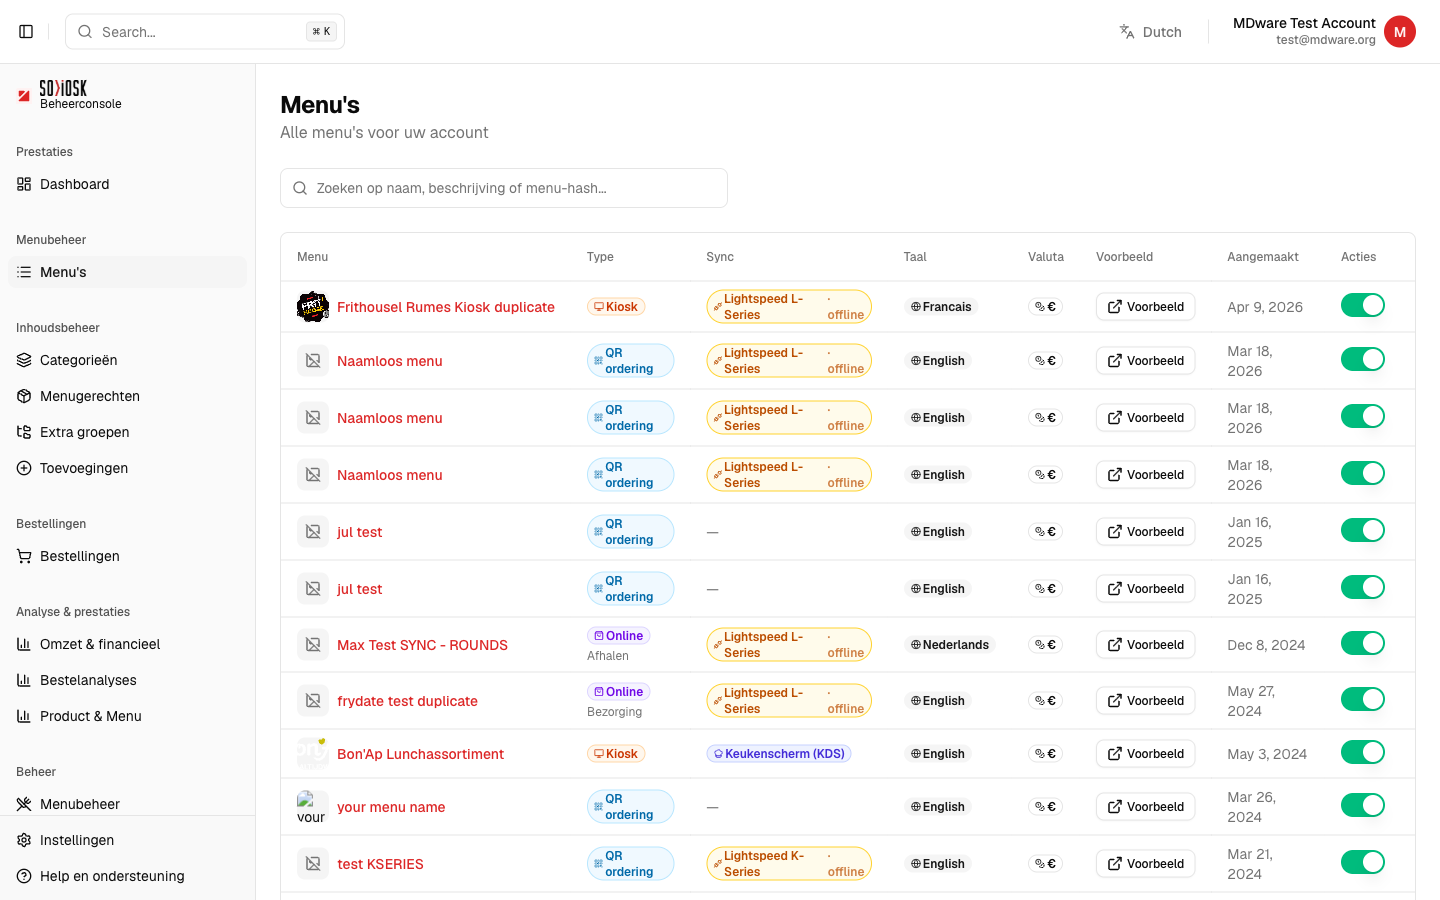Disable the test KSERIES menu toggle

1363,862
